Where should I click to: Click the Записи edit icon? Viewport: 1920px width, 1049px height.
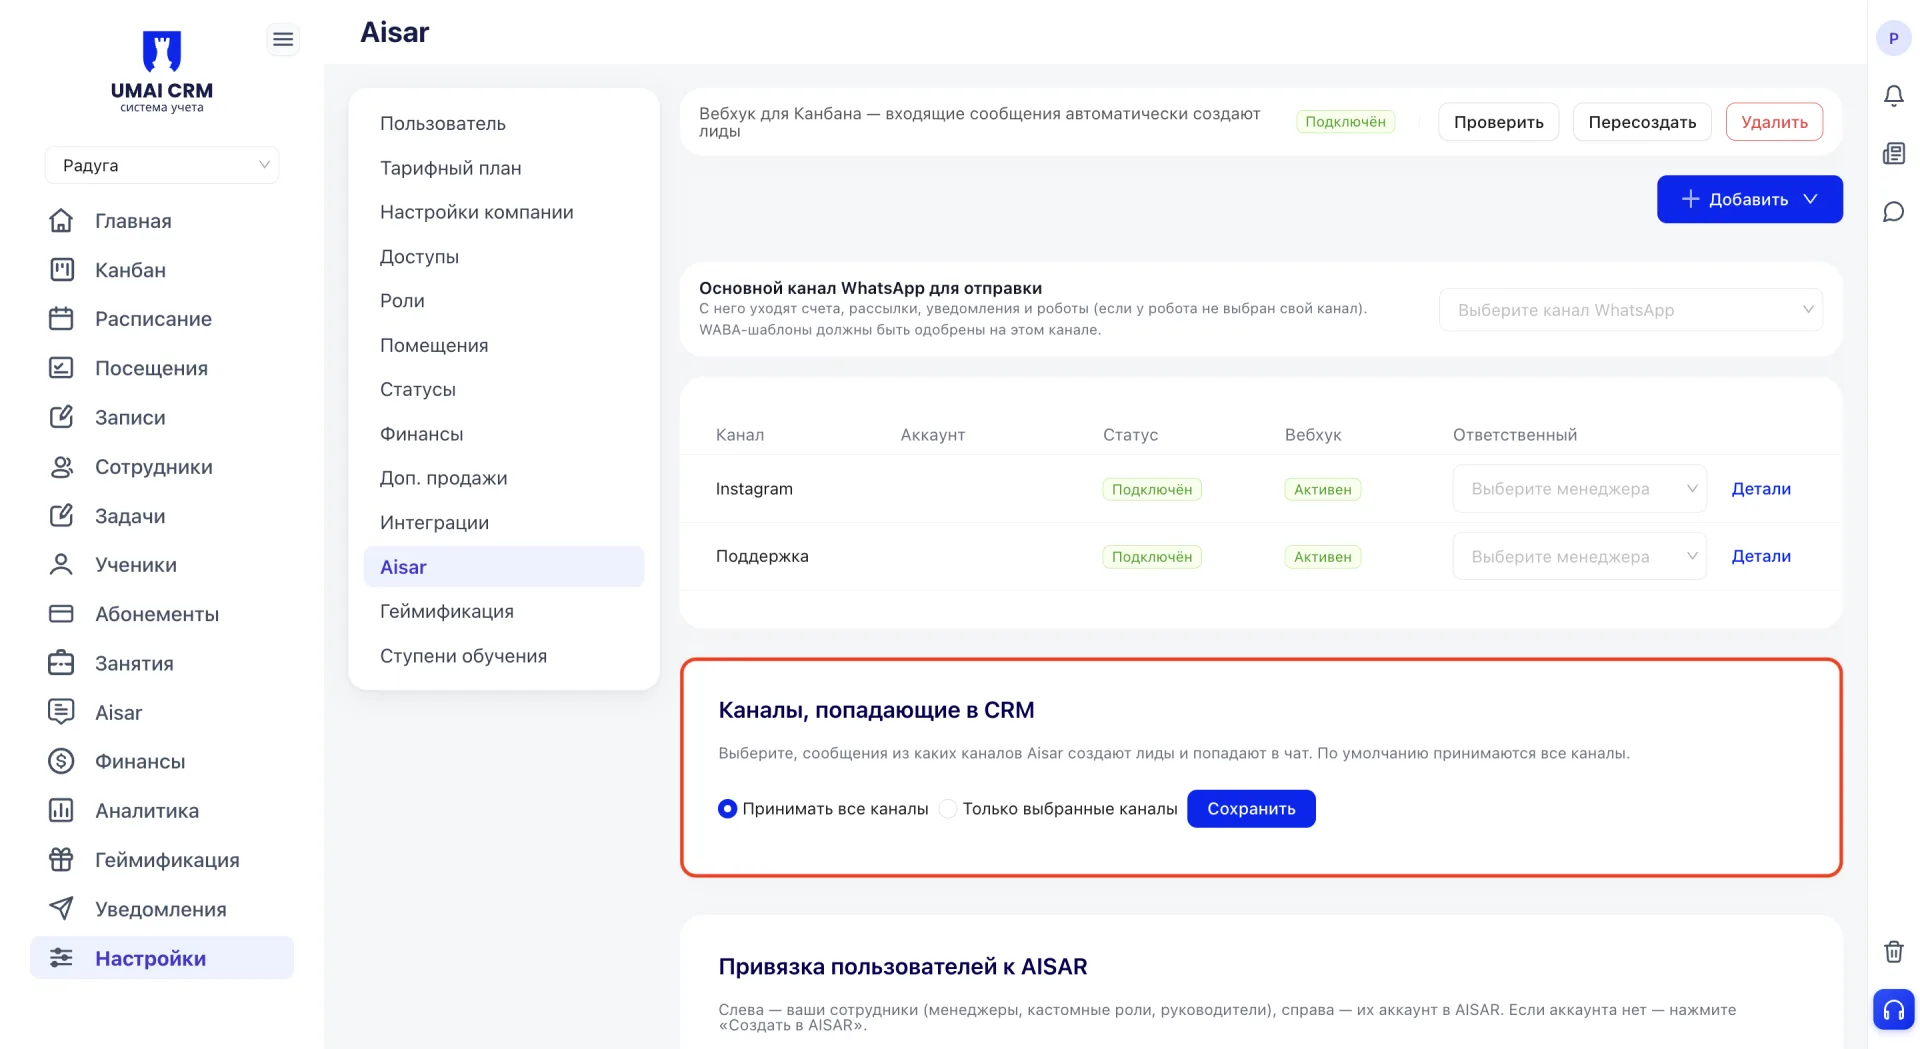[x=61, y=416]
